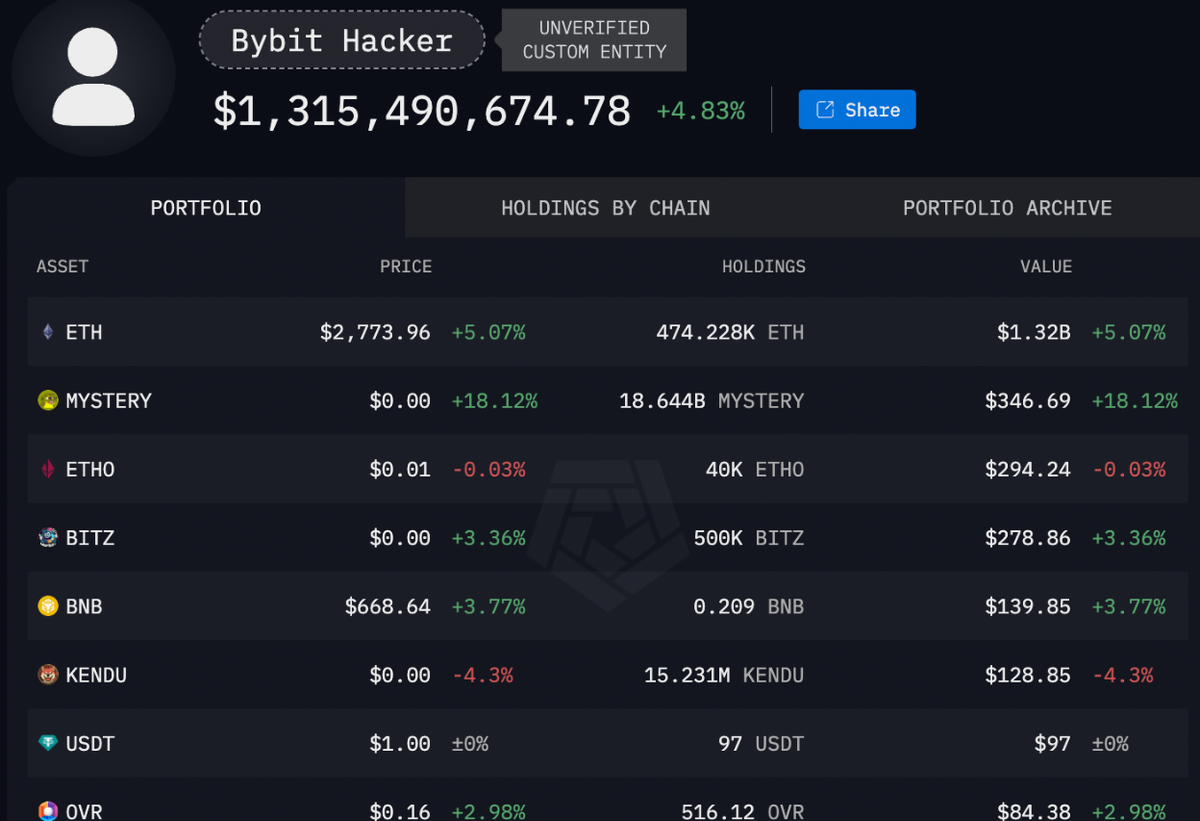Click the MYSTERY token icon
This screenshot has height=821, width=1200.
coord(47,401)
